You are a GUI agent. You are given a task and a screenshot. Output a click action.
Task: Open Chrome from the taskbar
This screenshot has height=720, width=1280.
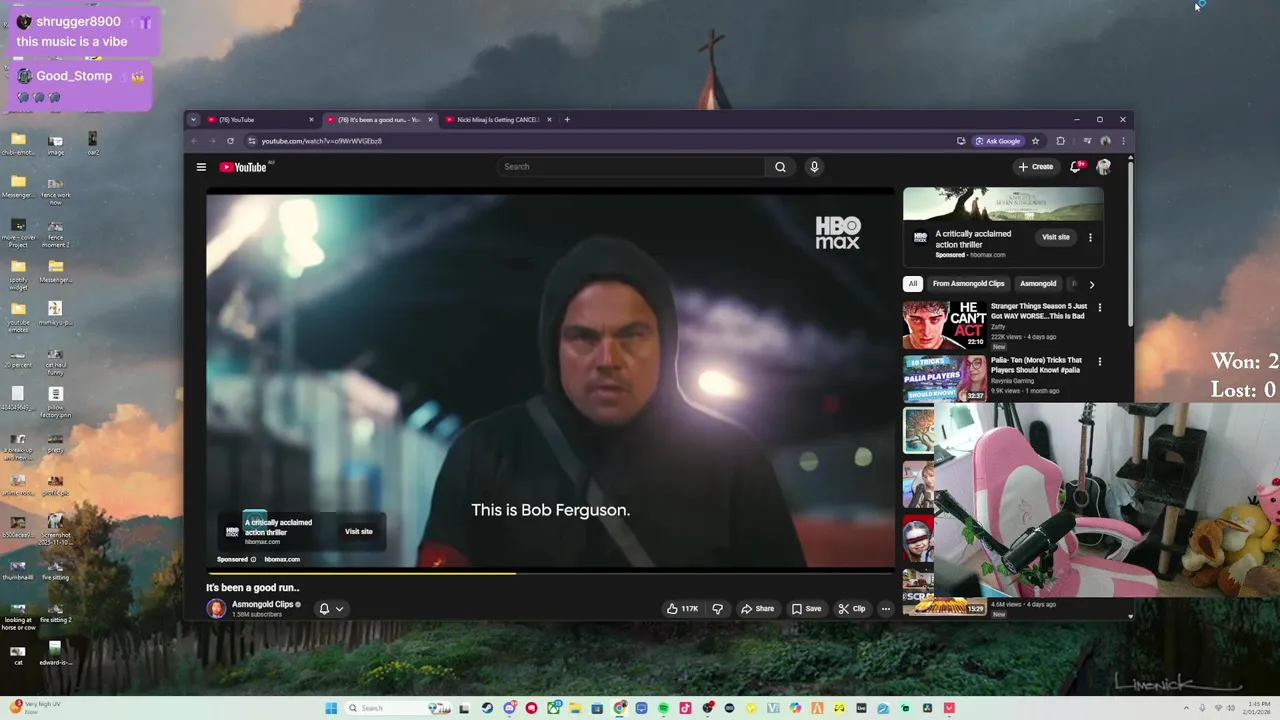pyautogui.click(x=619, y=708)
